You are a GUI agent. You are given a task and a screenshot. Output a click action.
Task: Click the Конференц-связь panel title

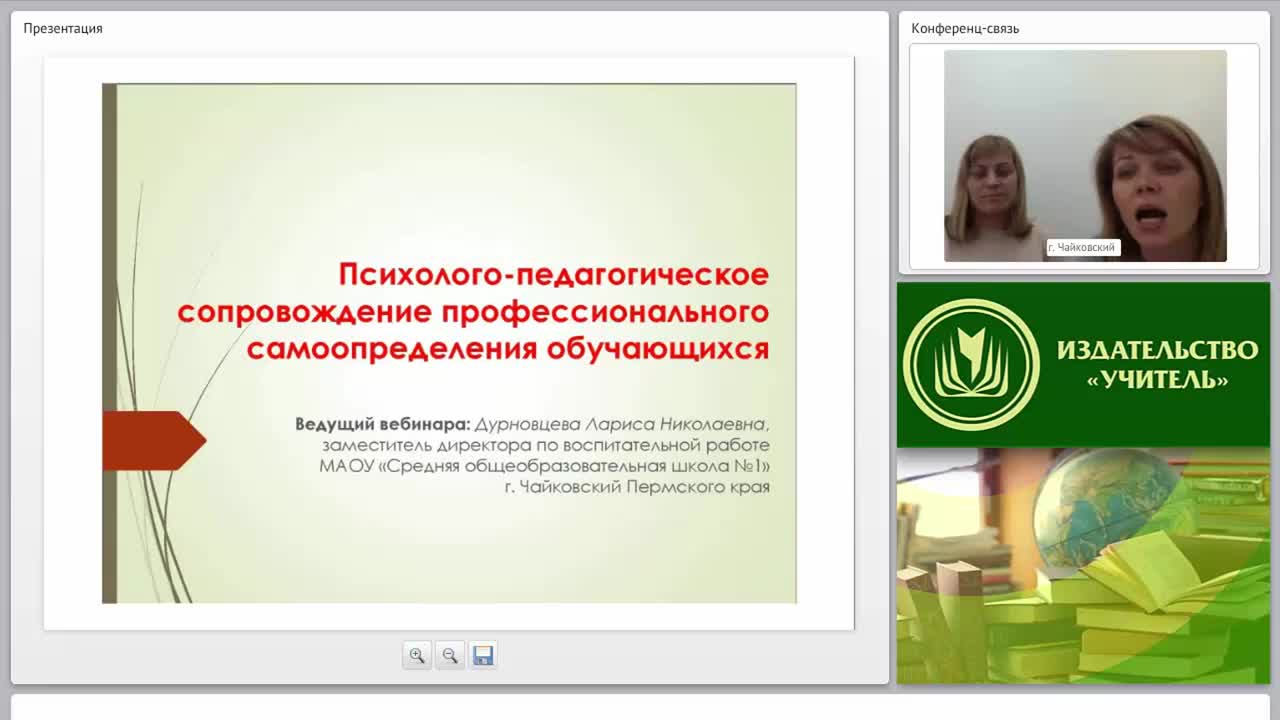pyautogui.click(x=965, y=28)
